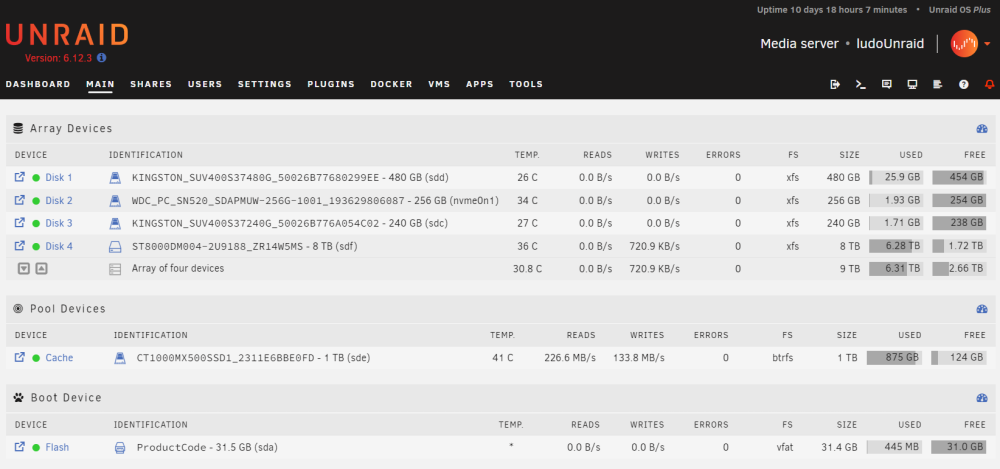Click Disk 1 green status indicator

coord(36,177)
